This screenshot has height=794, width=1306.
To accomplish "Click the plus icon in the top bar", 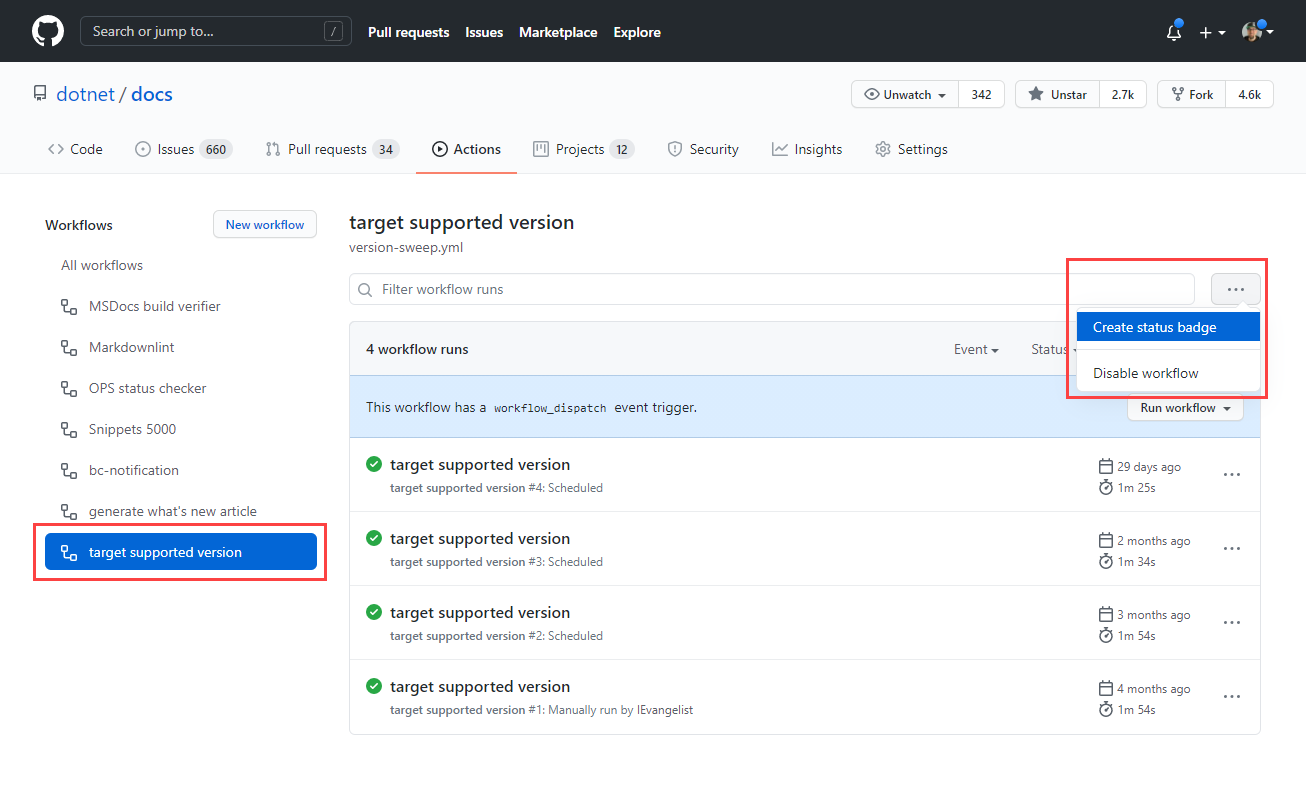I will [x=1206, y=31].
